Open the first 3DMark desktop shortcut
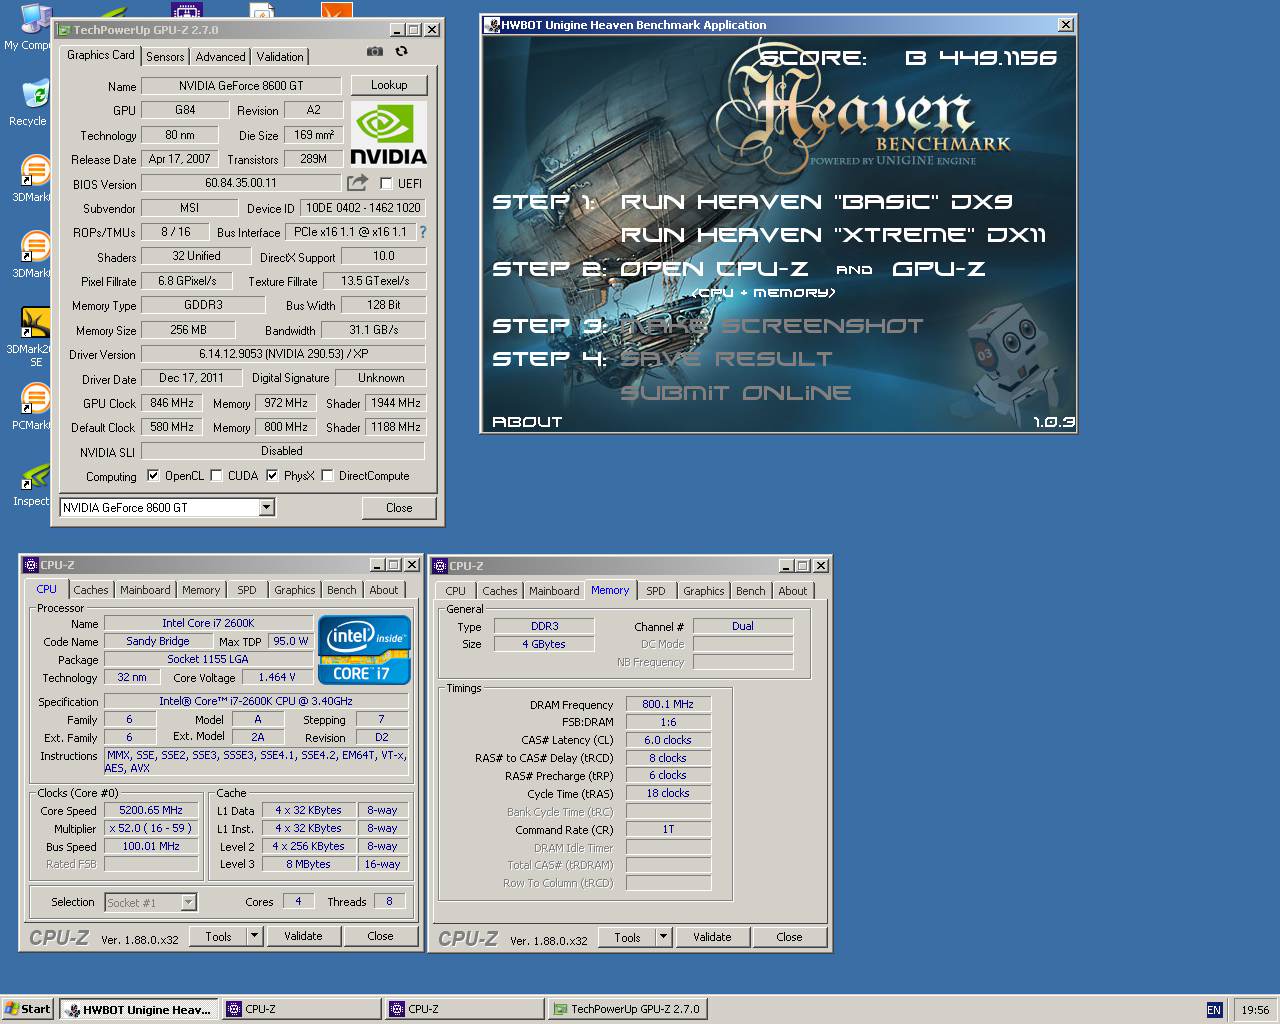This screenshot has height=1024, width=1280. pos(33,178)
